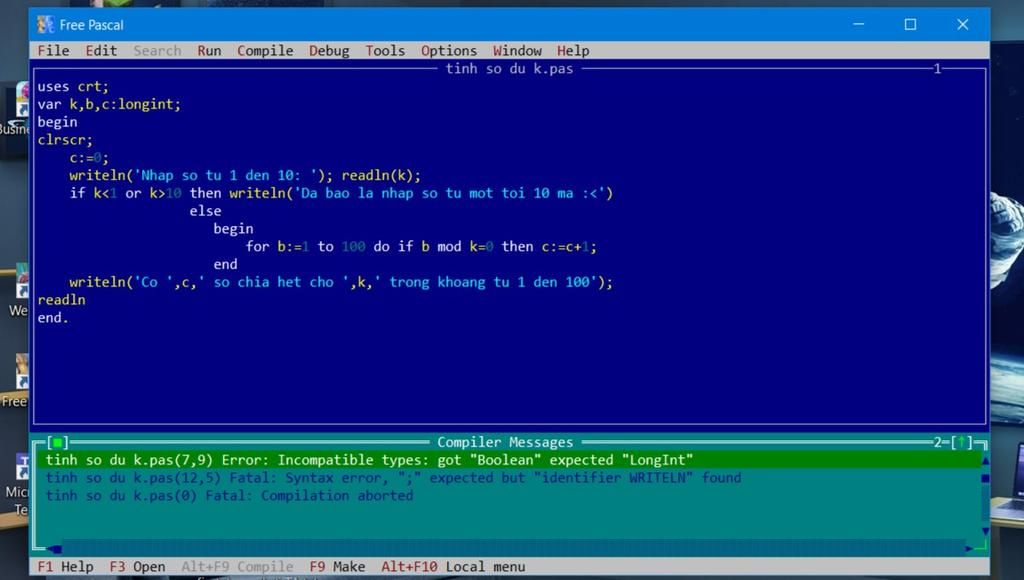Click the readln line before end.

click(61, 300)
